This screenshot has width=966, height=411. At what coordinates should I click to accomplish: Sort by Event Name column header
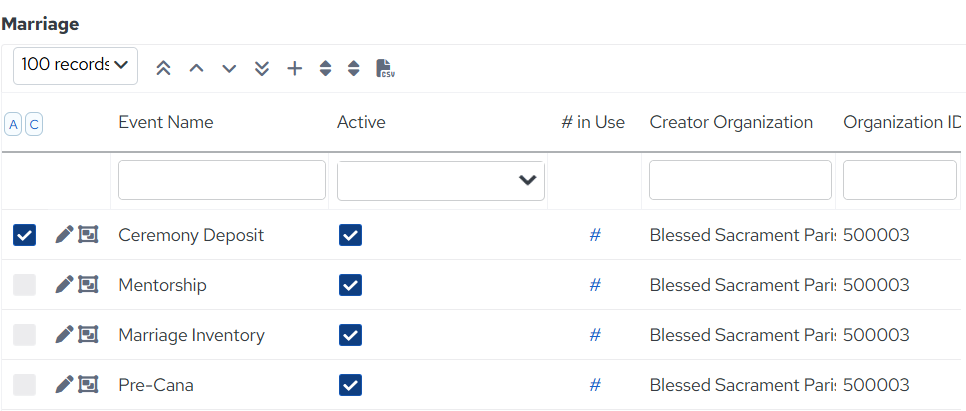[x=166, y=122]
